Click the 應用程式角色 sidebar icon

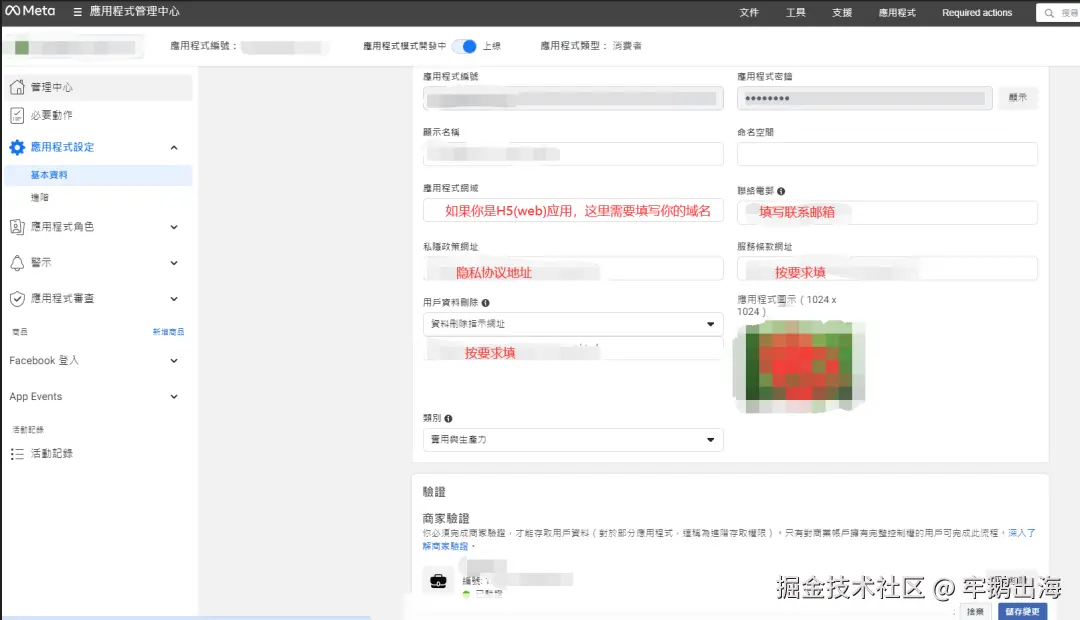(17, 226)
